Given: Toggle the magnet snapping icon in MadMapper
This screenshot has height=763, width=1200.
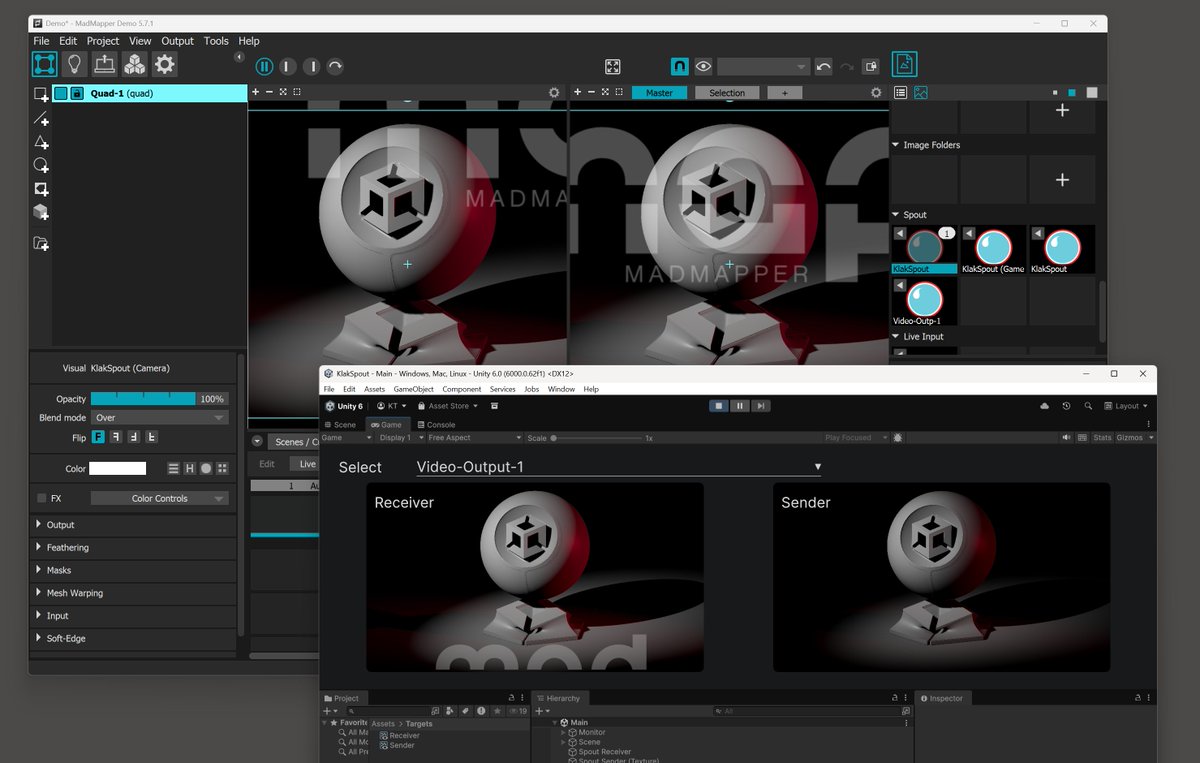Looking at the screenshot, I should point(679,67).
